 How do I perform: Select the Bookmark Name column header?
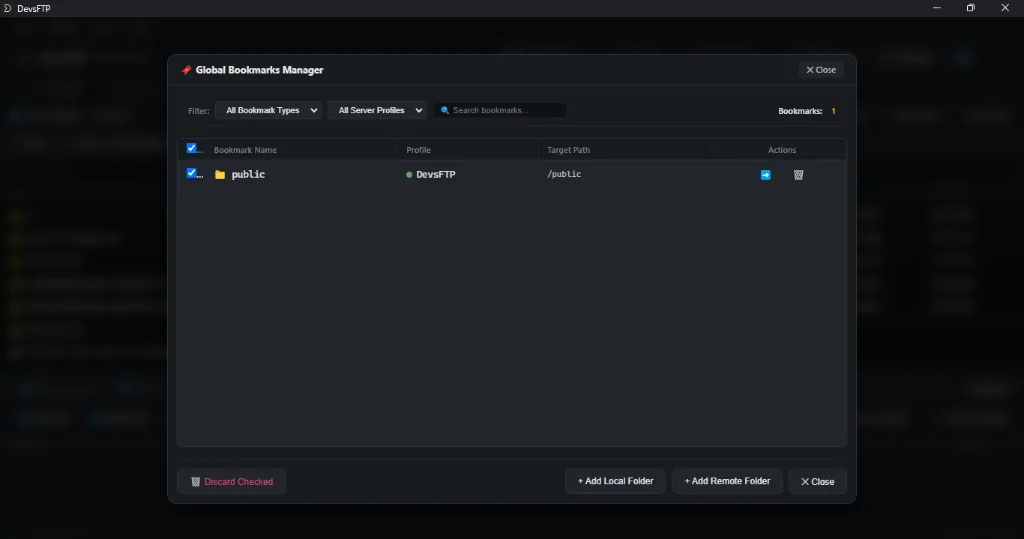[x=245, y=150]
